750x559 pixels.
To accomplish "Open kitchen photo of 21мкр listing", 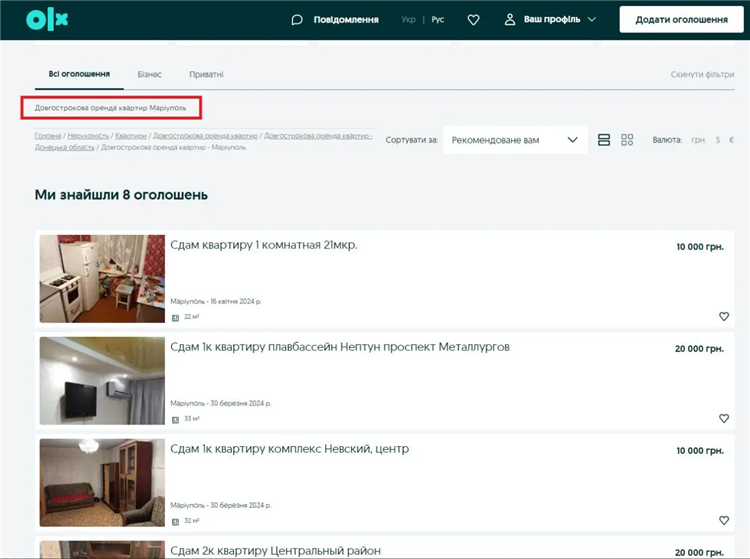I will tap(102, 279).
